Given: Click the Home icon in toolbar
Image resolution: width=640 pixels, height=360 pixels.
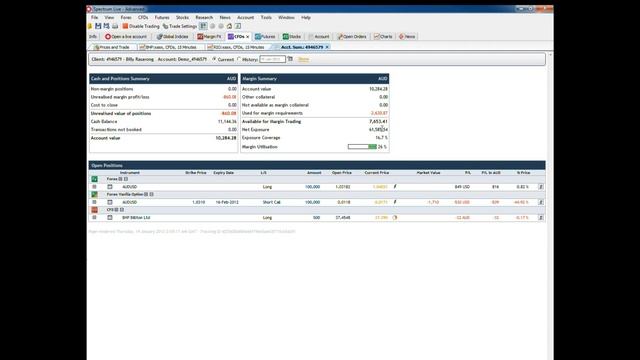Looking at the screenshot, I should point(229,26).
